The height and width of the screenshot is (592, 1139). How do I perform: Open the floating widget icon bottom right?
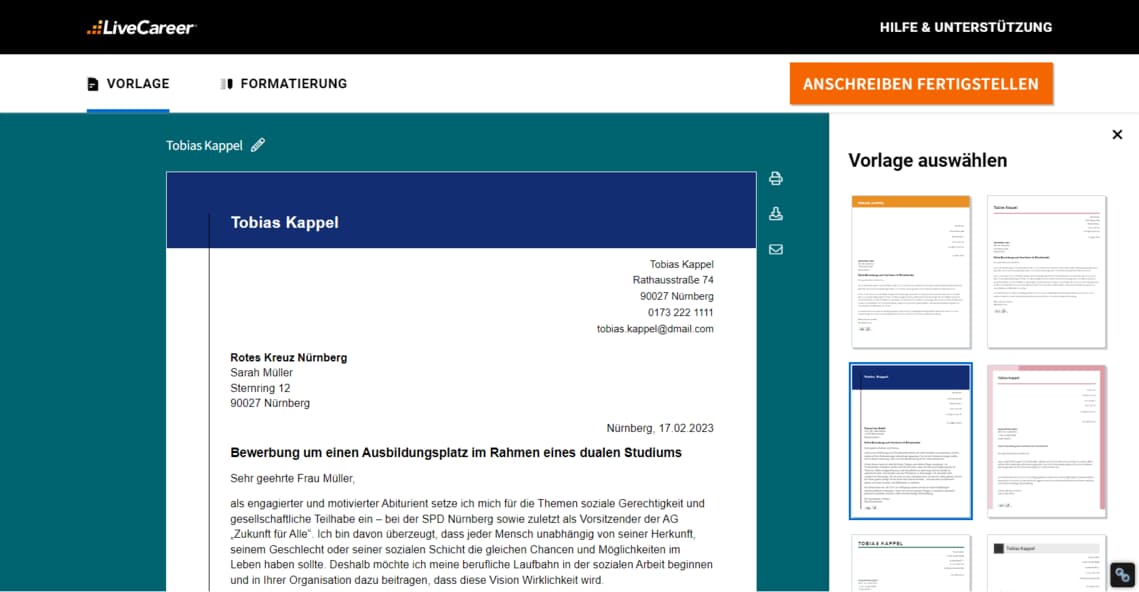click(x=1122, y=575)
